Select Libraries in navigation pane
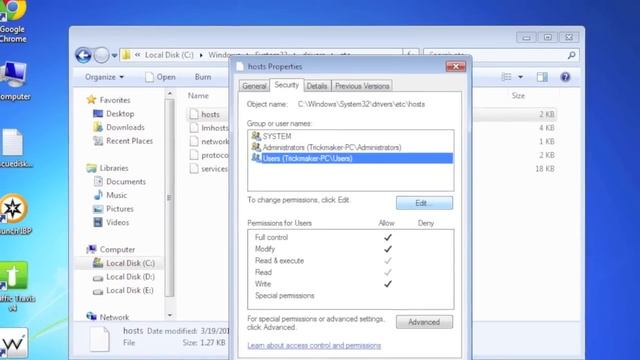The image size is (640, 360). (x=107, y=168)
